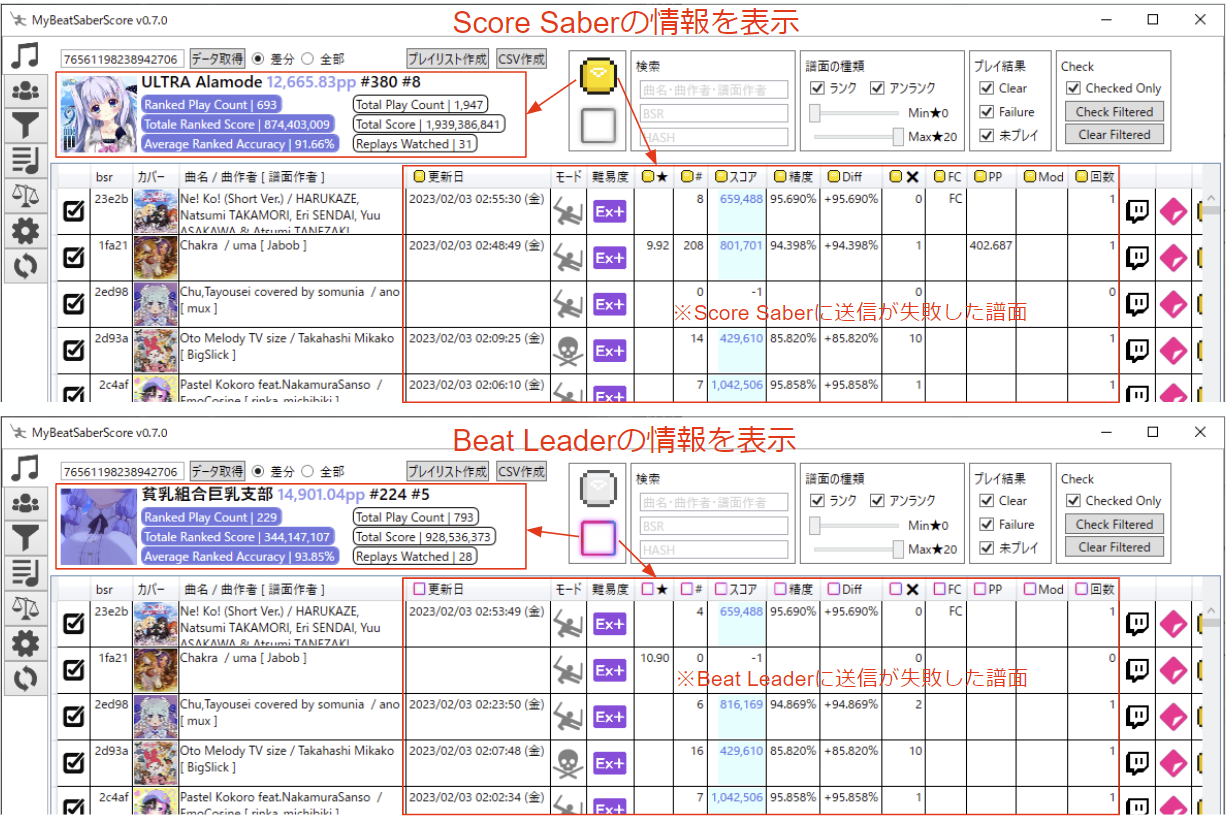Click pink tag icon for Chu,Tayousei in ULTRA Alamode window
This screenshot has height=819, width=1227.
pyautogui.click(x=1173, y=304)
